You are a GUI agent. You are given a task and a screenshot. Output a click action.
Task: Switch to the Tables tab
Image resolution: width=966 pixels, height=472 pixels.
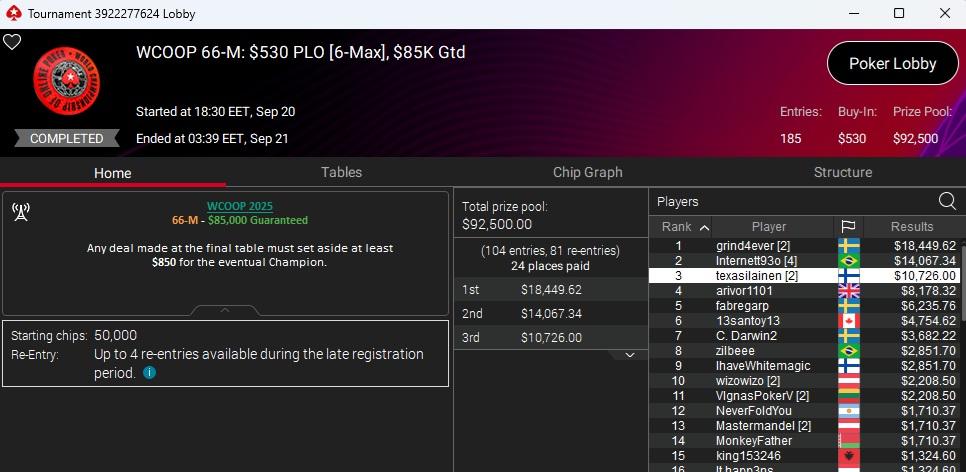click(x=341, y=172)
